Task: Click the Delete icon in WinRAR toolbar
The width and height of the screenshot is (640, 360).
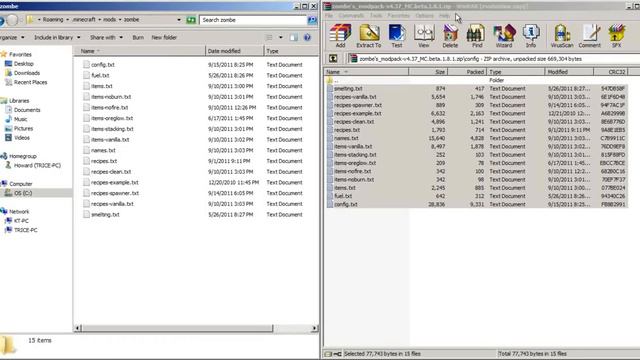Action: pos(450,36)
